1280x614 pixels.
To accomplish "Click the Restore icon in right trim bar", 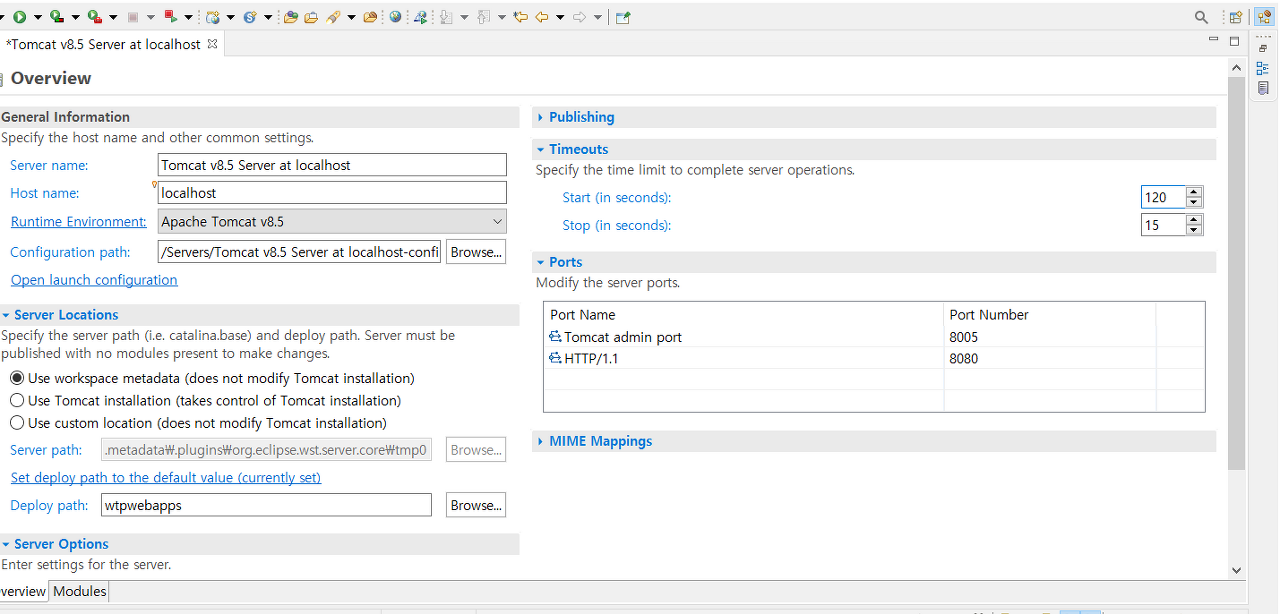I will click(1263, 48).
